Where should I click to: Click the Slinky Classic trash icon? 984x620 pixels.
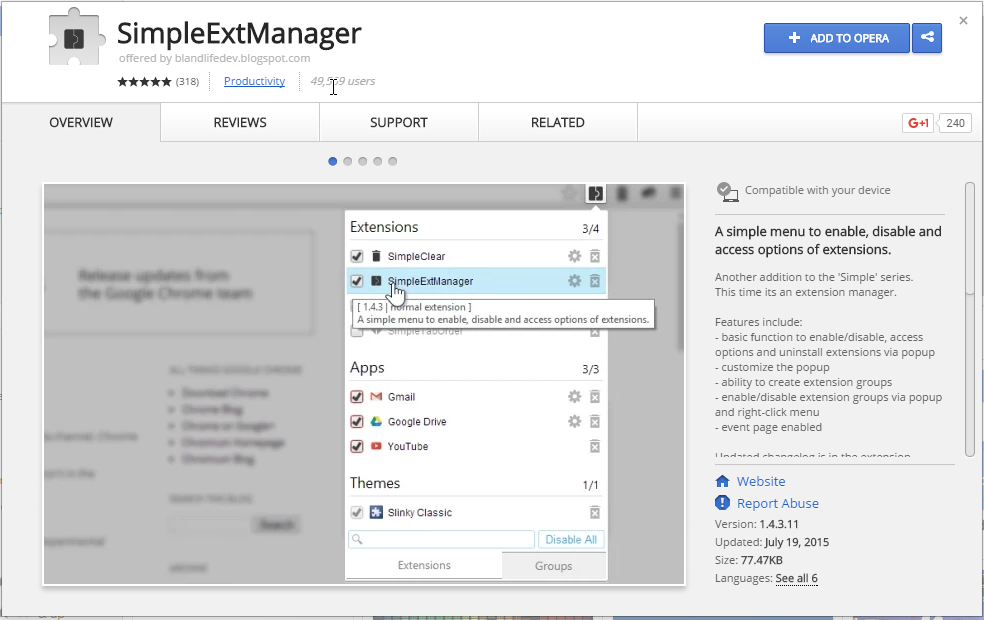click(x=595, y=513)
